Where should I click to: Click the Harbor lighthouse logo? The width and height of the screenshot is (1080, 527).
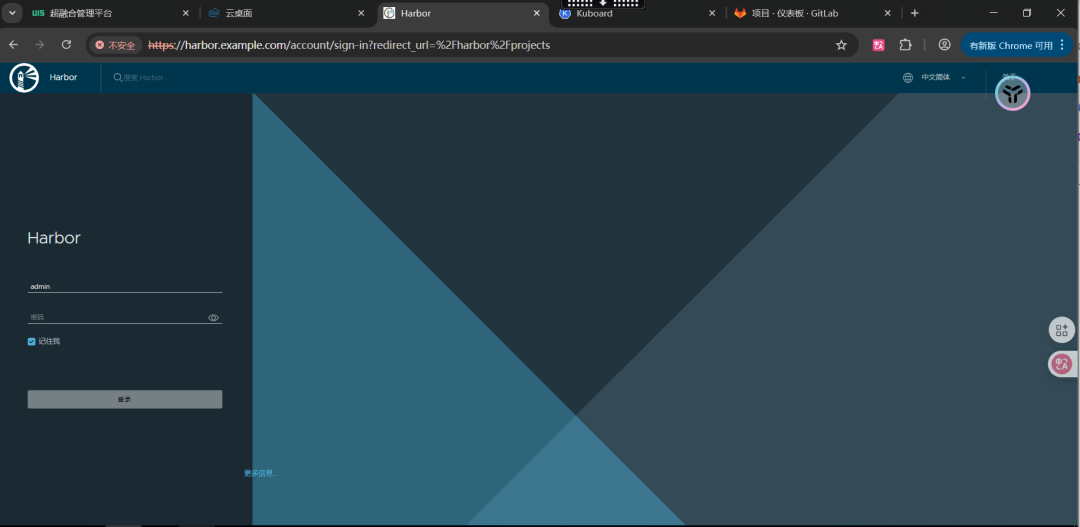(x=24, y=78)
